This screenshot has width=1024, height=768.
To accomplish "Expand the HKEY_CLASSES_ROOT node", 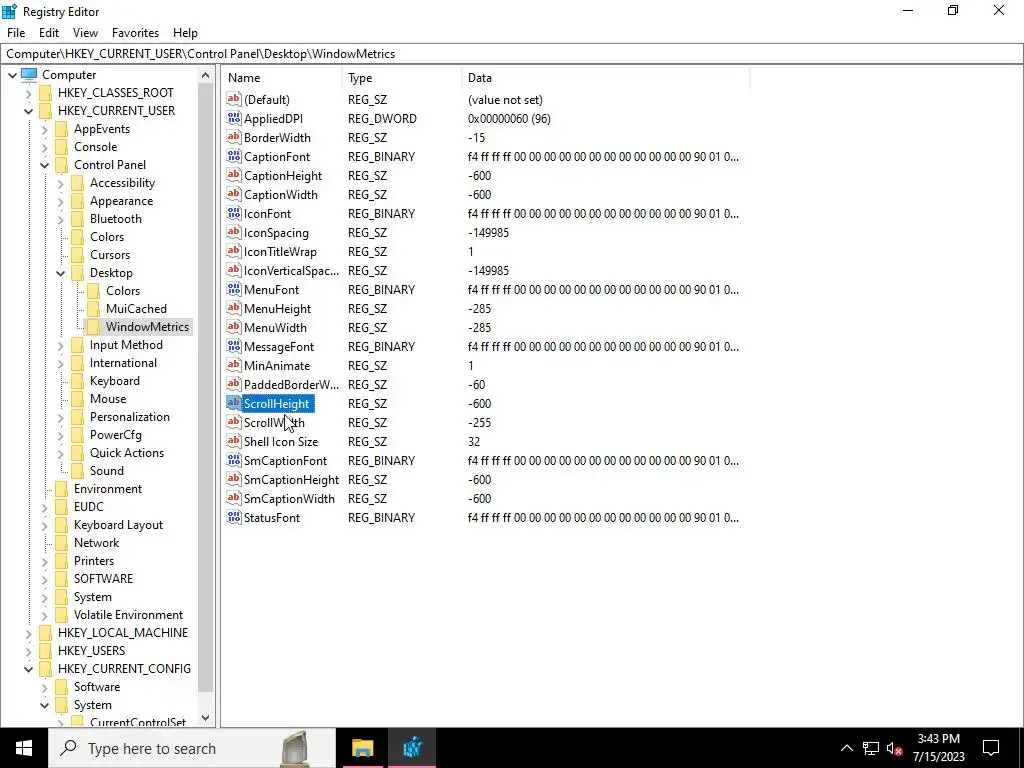I will click(x=29, y=93).
